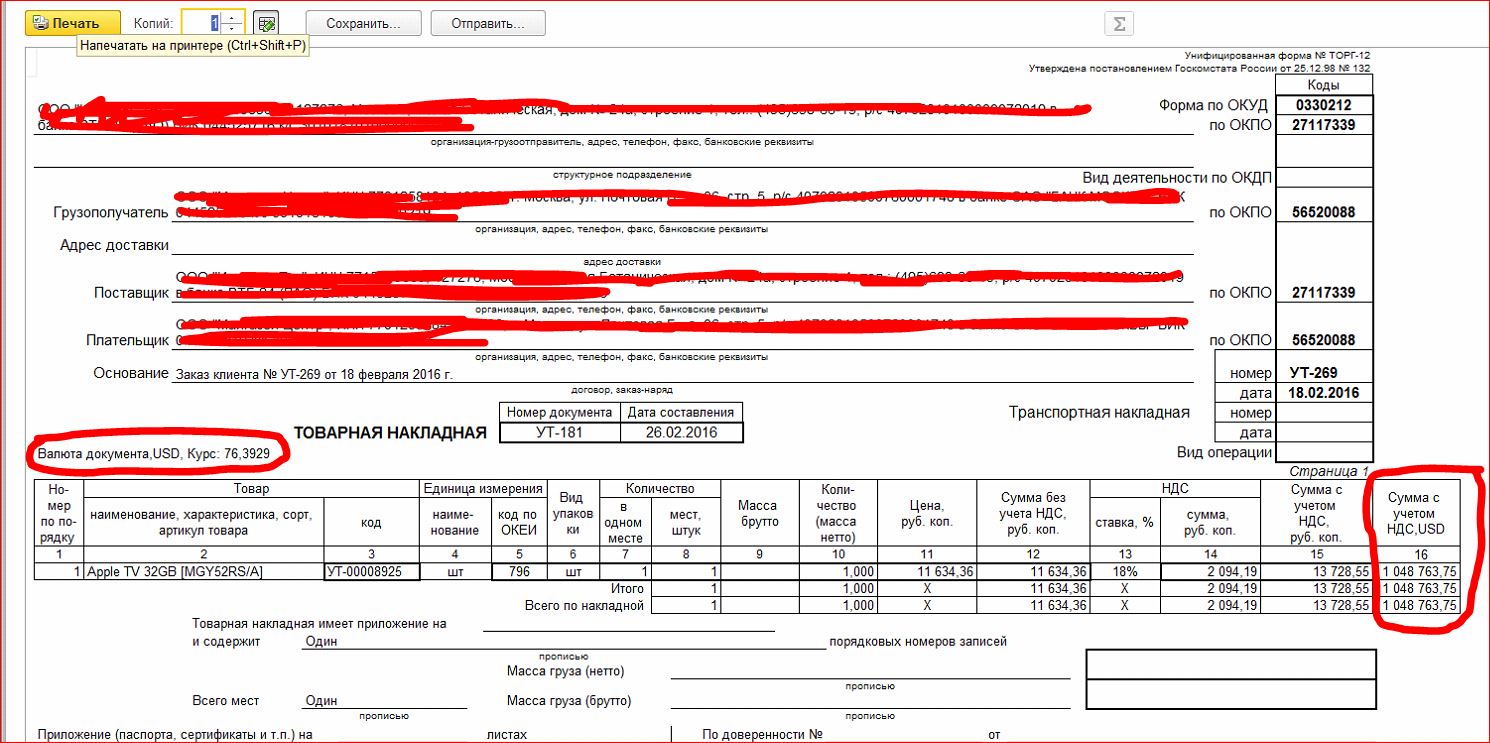Viewport: 1490px width, 743px height.
Task: Click the Итого row label
Action: point(626,589)
